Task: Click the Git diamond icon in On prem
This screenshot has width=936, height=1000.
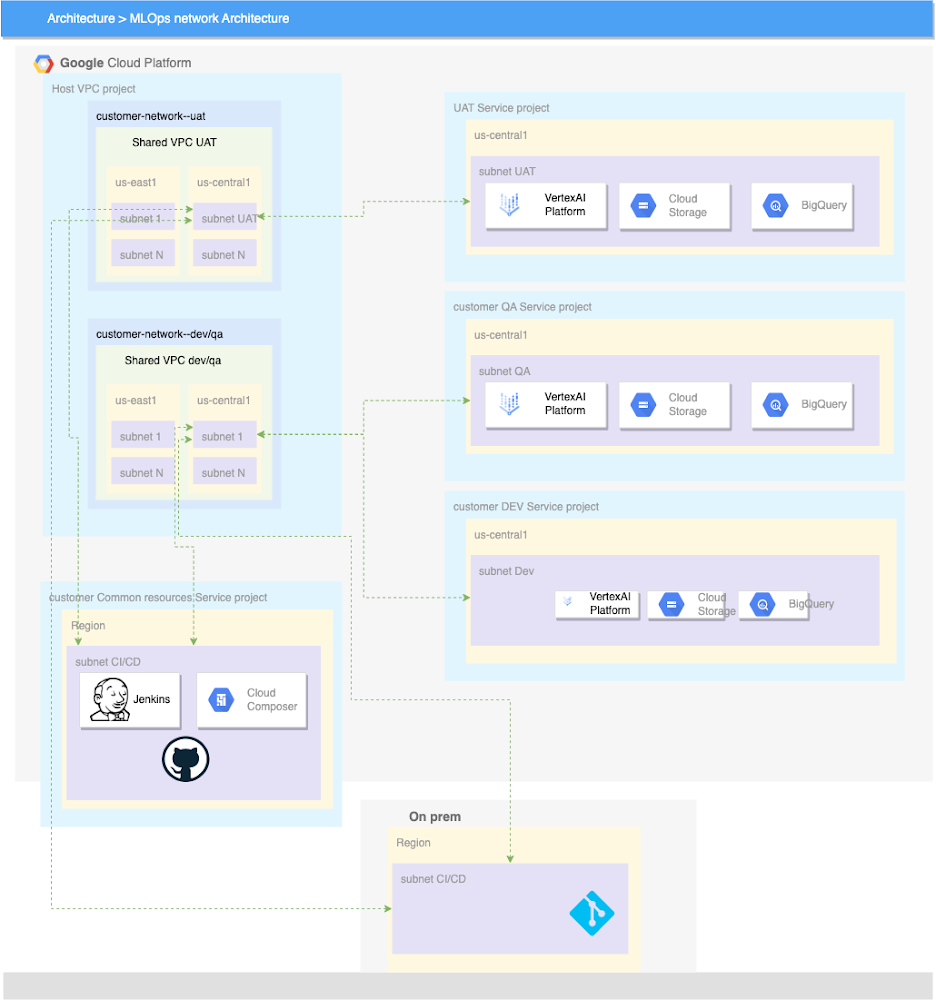Action: [592, 913]
